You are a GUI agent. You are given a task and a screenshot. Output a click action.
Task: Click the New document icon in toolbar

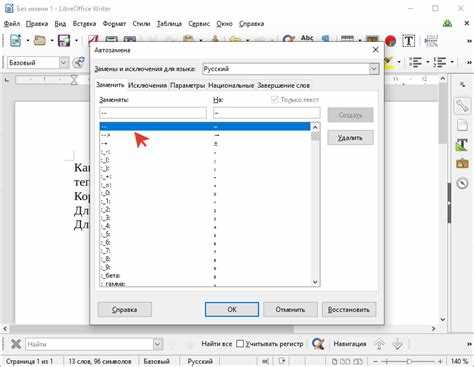pos(15,41)
